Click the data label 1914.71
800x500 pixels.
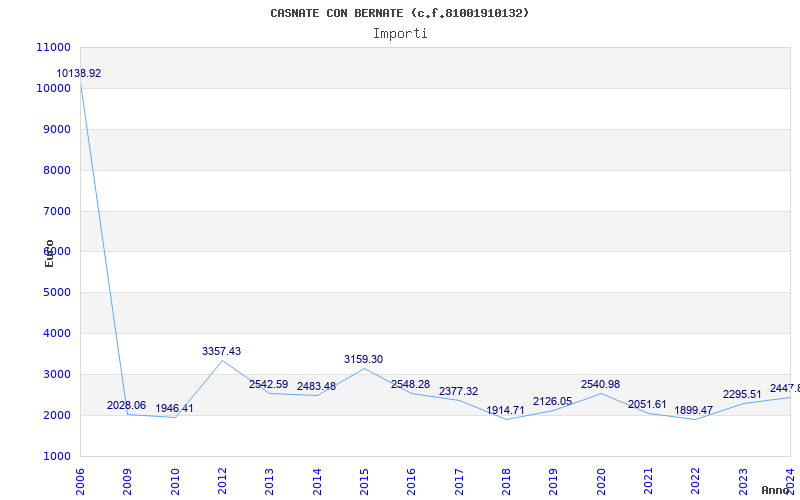505,411
